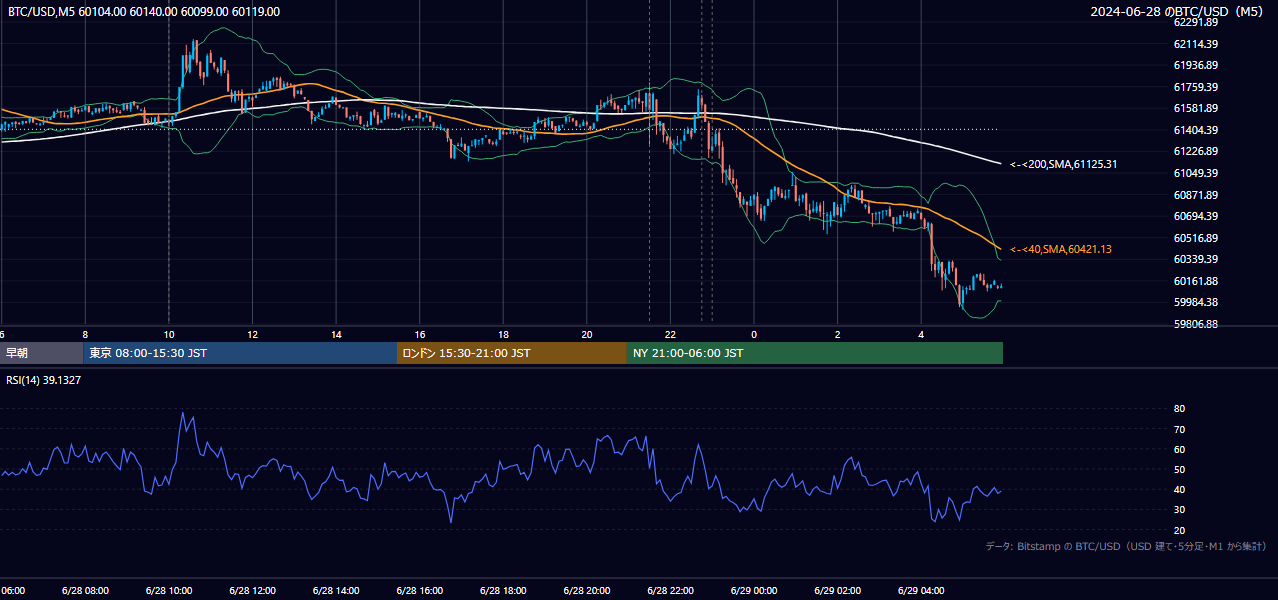Image resolution: width=1278 pixels, height=600 pixels.
Task: Select the ロンドン 15:30-21:00 JST session bar
Action: tap(512, 353)
